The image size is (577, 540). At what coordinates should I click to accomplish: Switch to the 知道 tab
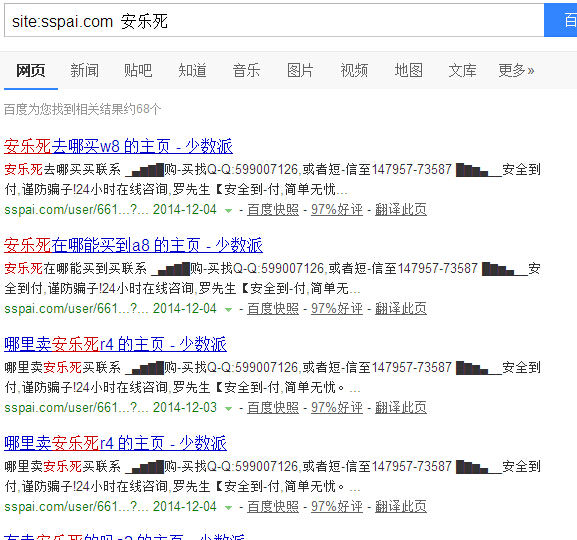[192, 70]
